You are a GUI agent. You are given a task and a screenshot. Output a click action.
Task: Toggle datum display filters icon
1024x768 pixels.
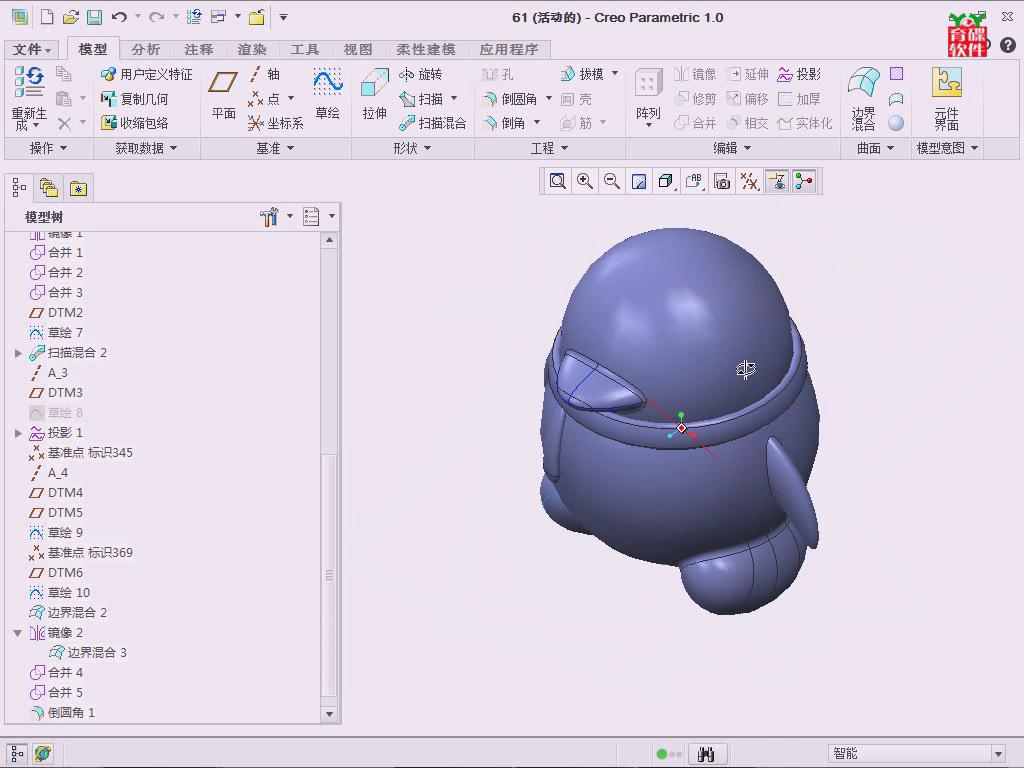coord(749,181)
